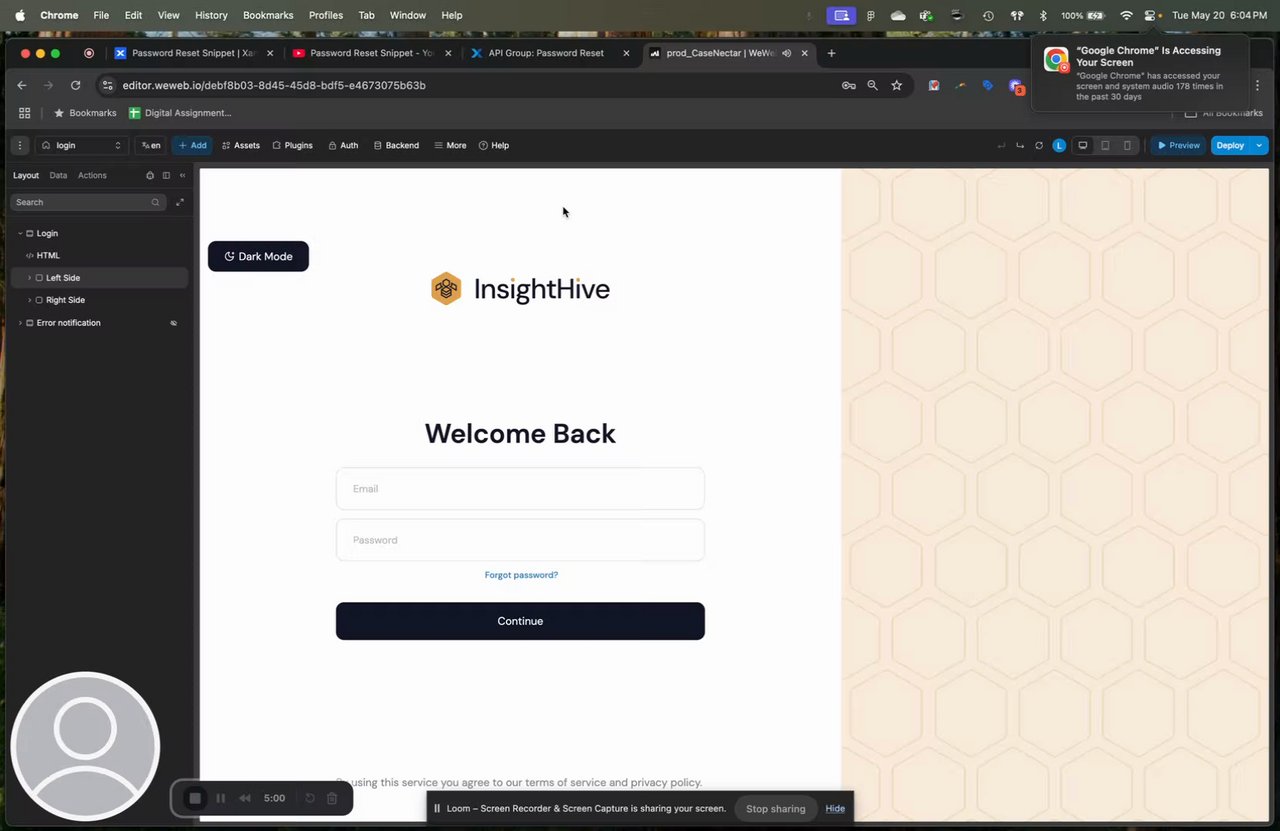Click the site info icon in address bar
The height and width of the screenshot is (831, 1280).
point(109,85)
